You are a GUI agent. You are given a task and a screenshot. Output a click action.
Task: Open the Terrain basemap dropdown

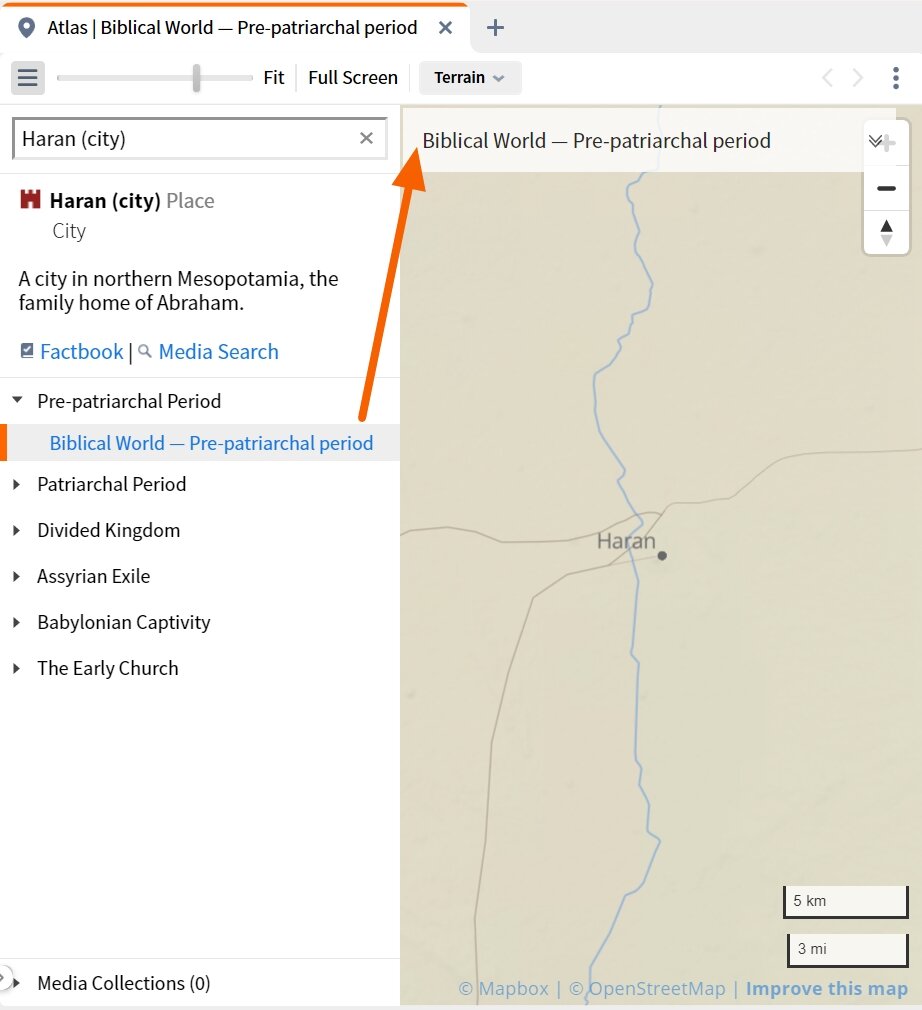[470, 77]
